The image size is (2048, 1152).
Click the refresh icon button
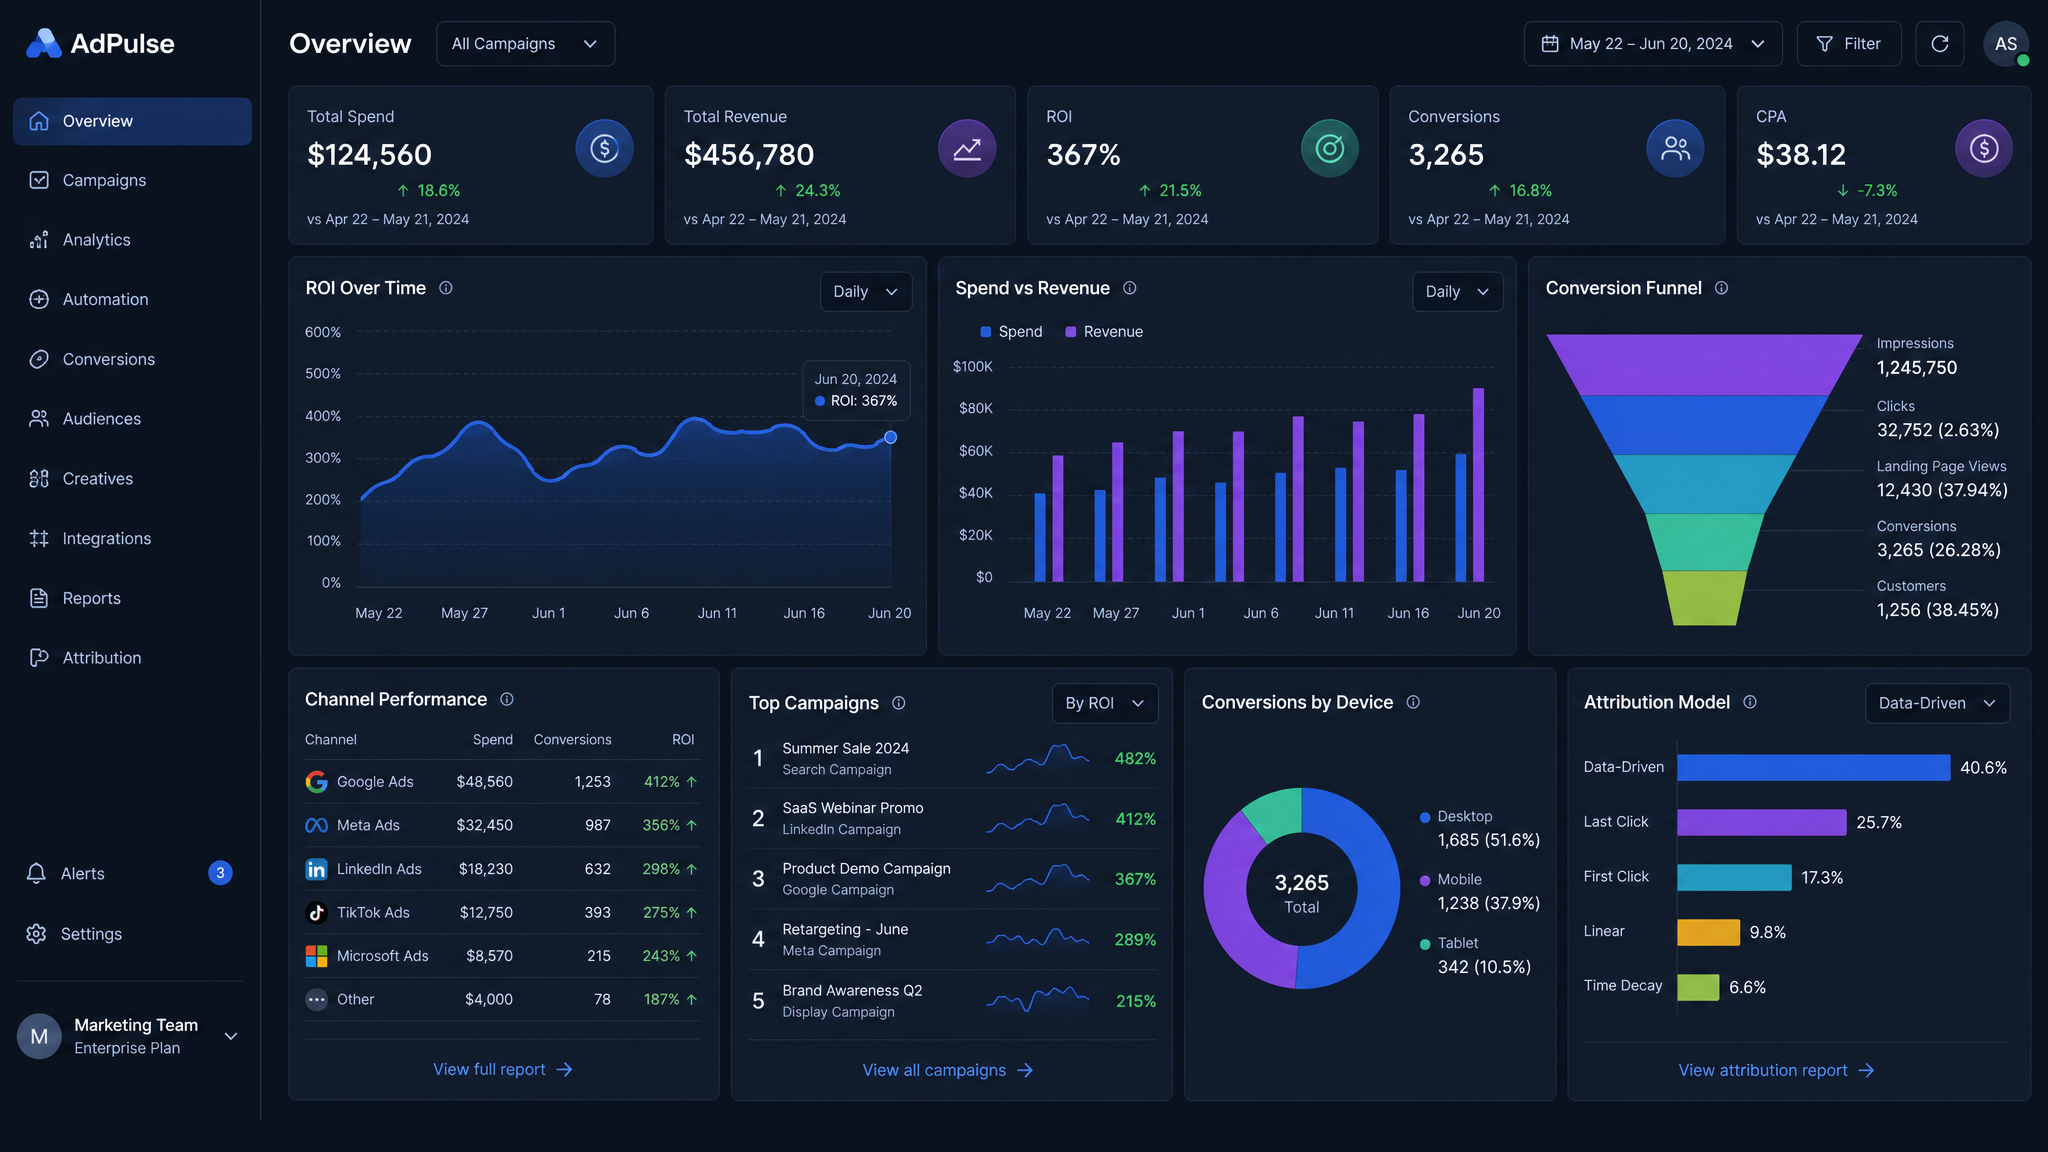pyautogui.click(x=1939, y=44)
